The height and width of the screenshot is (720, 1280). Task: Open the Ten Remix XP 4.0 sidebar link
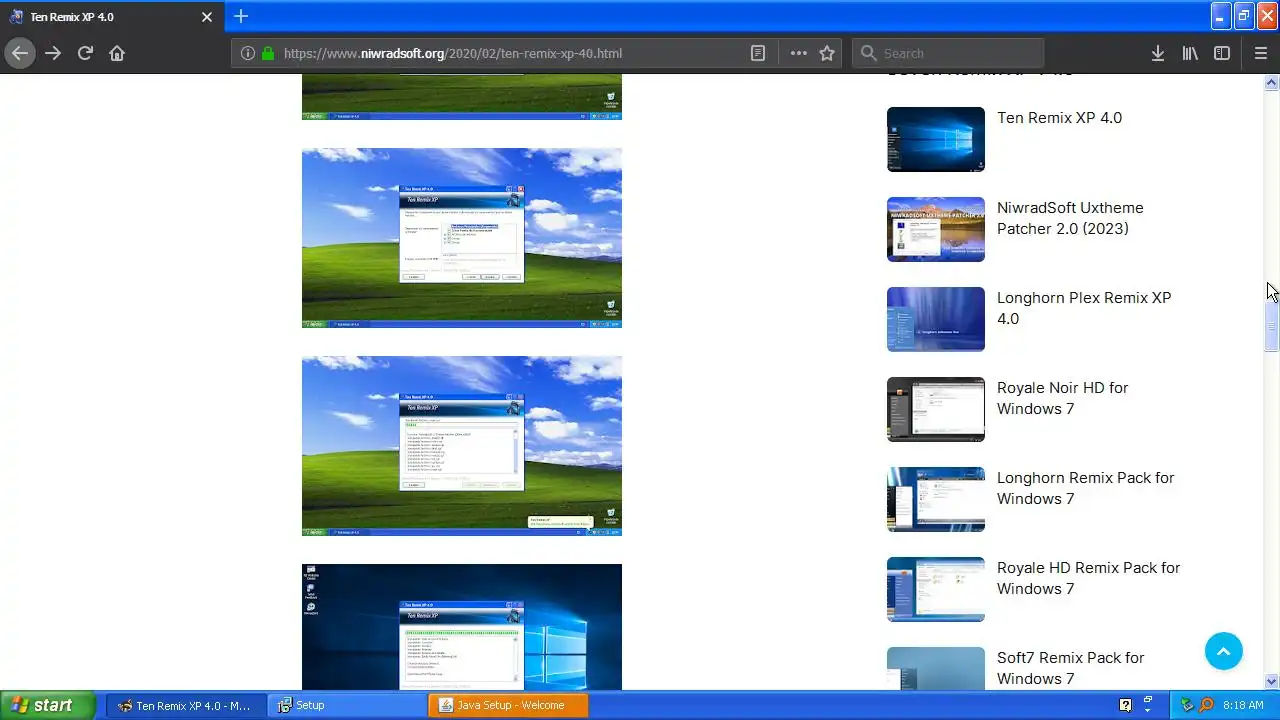pyautogui.click(x=1059, y=118)
